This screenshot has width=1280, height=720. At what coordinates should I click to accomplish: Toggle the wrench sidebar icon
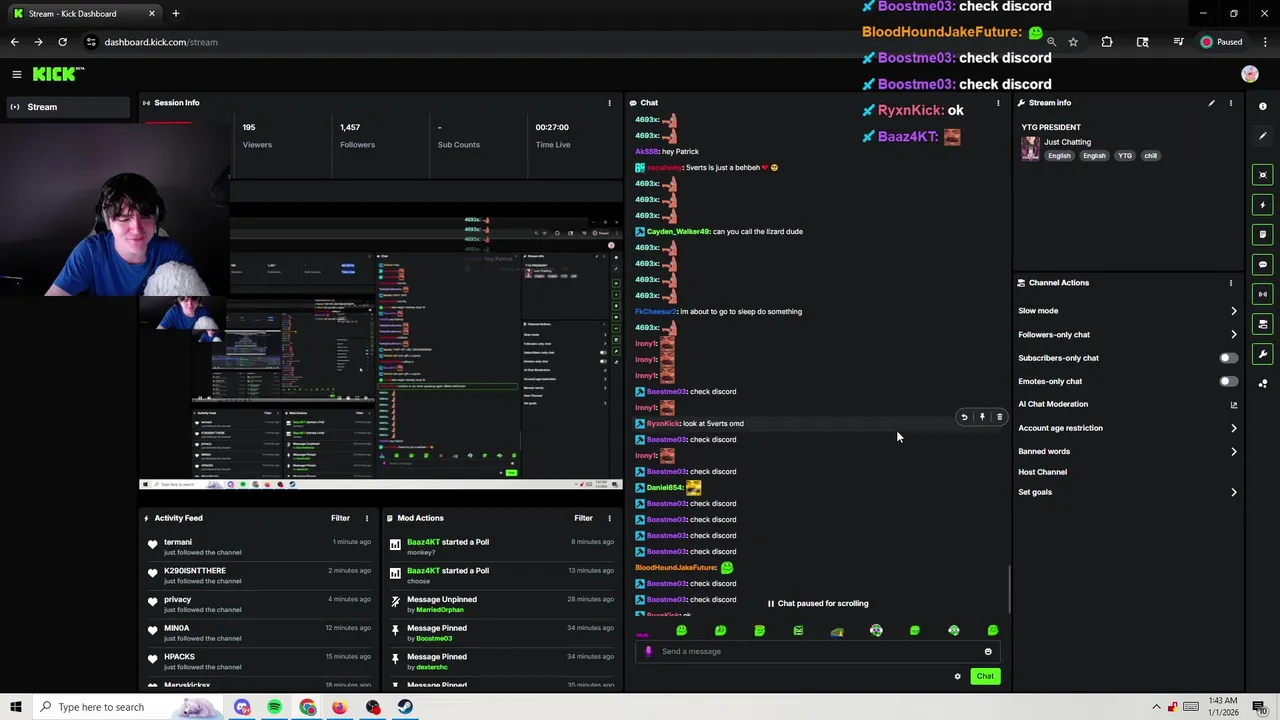coord(1262,354)
